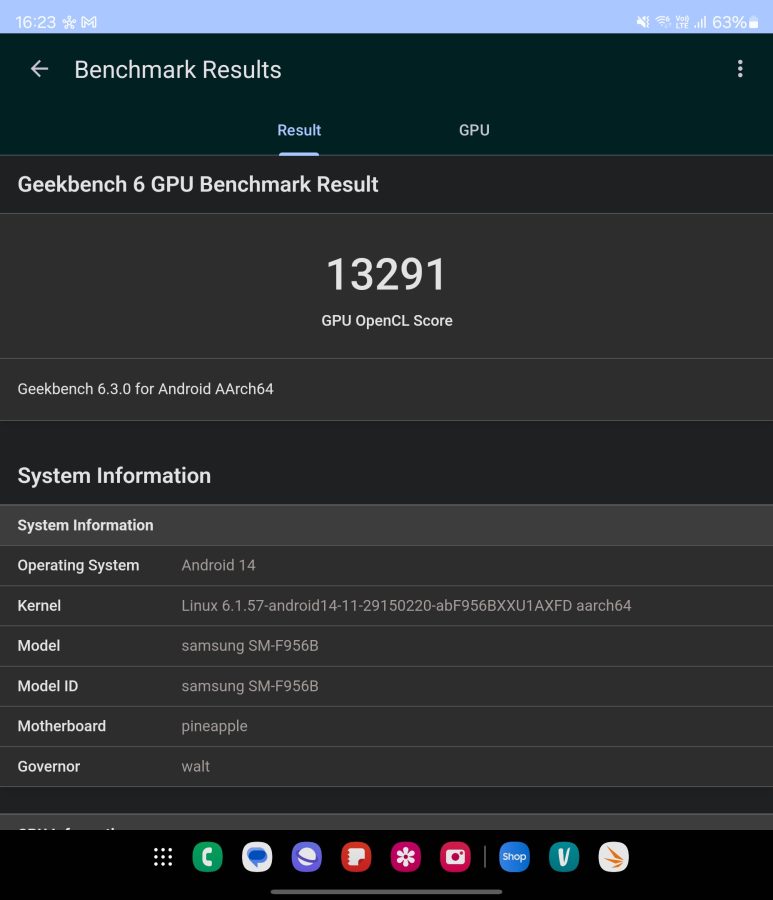Image resolution: width=773 pixels, height=900 pixels.
Task: Select the walt governor value
Action: click(x=196, y=766)
